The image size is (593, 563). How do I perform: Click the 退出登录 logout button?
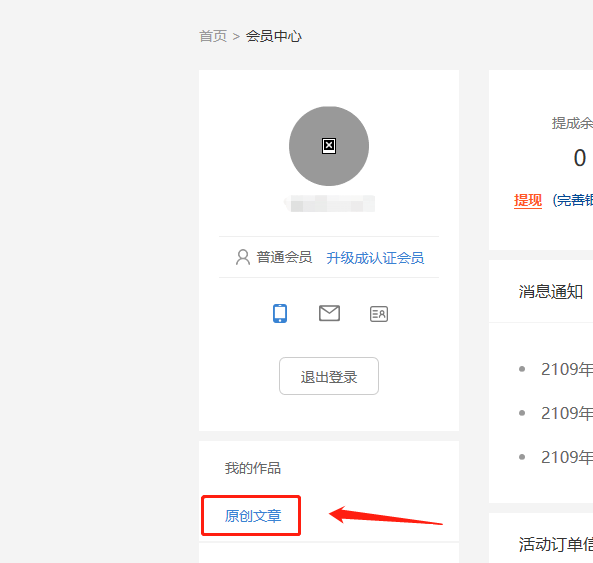tap(329, 376)
